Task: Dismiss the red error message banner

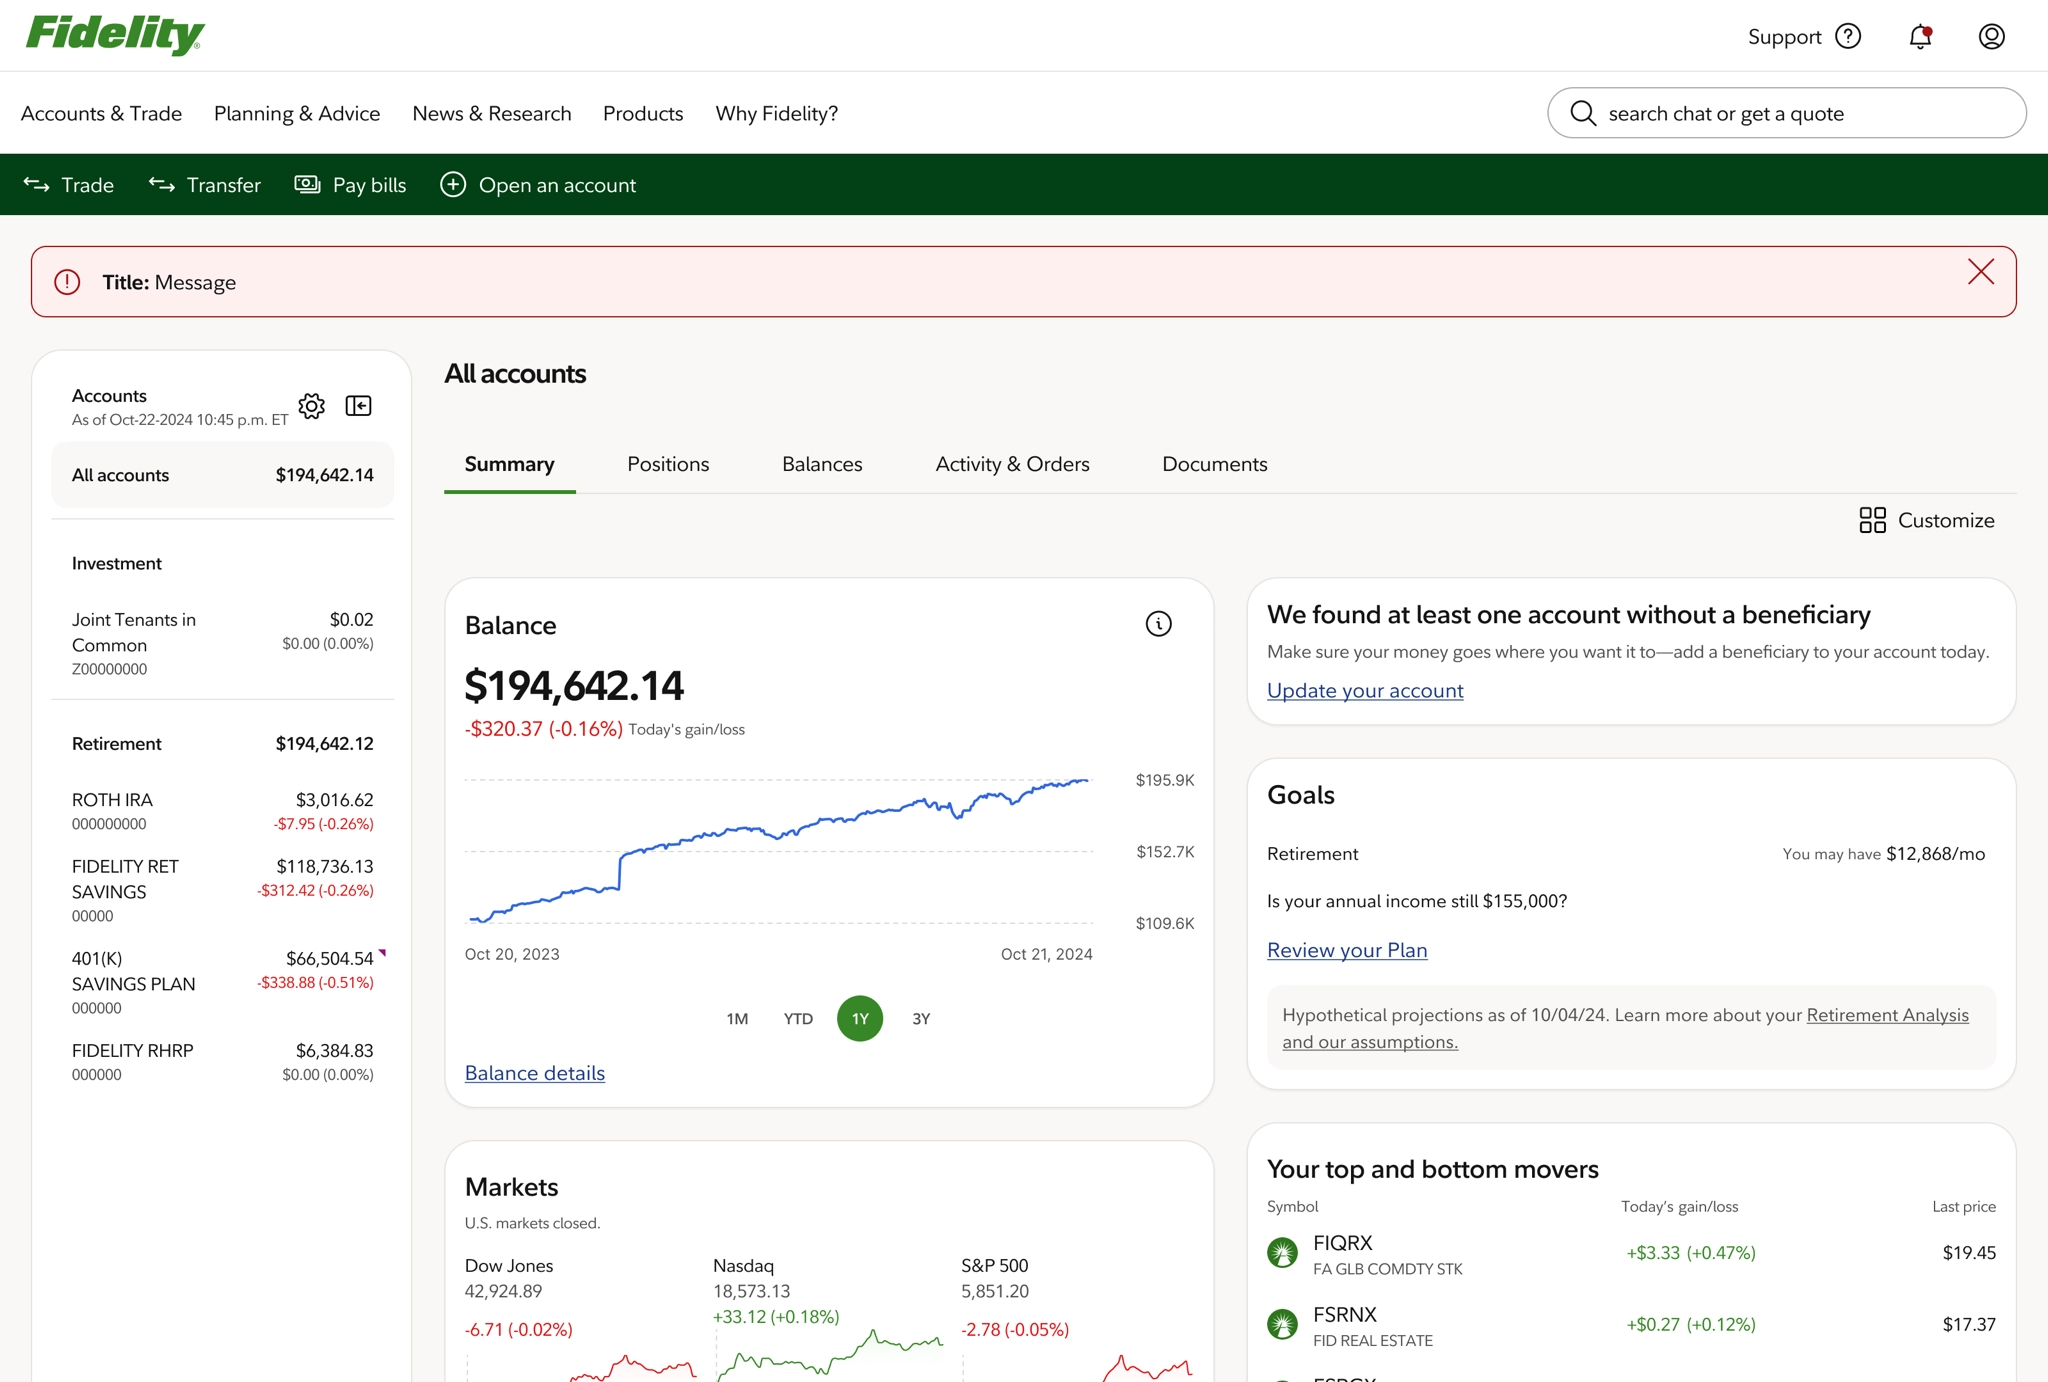Action: pos(1980,272)
